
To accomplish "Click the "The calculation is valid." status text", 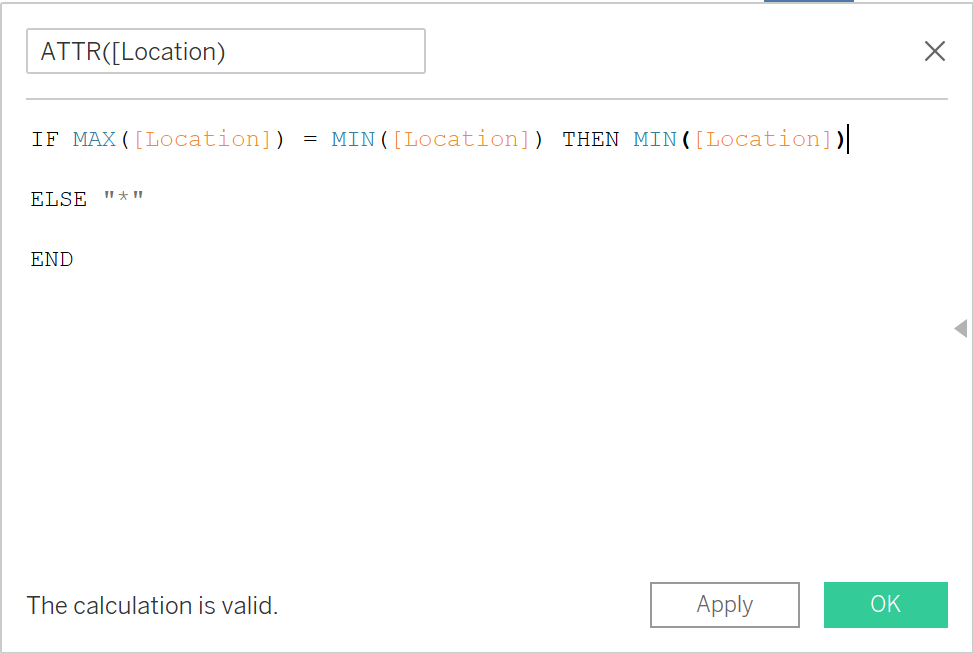I will click(152, 605).
